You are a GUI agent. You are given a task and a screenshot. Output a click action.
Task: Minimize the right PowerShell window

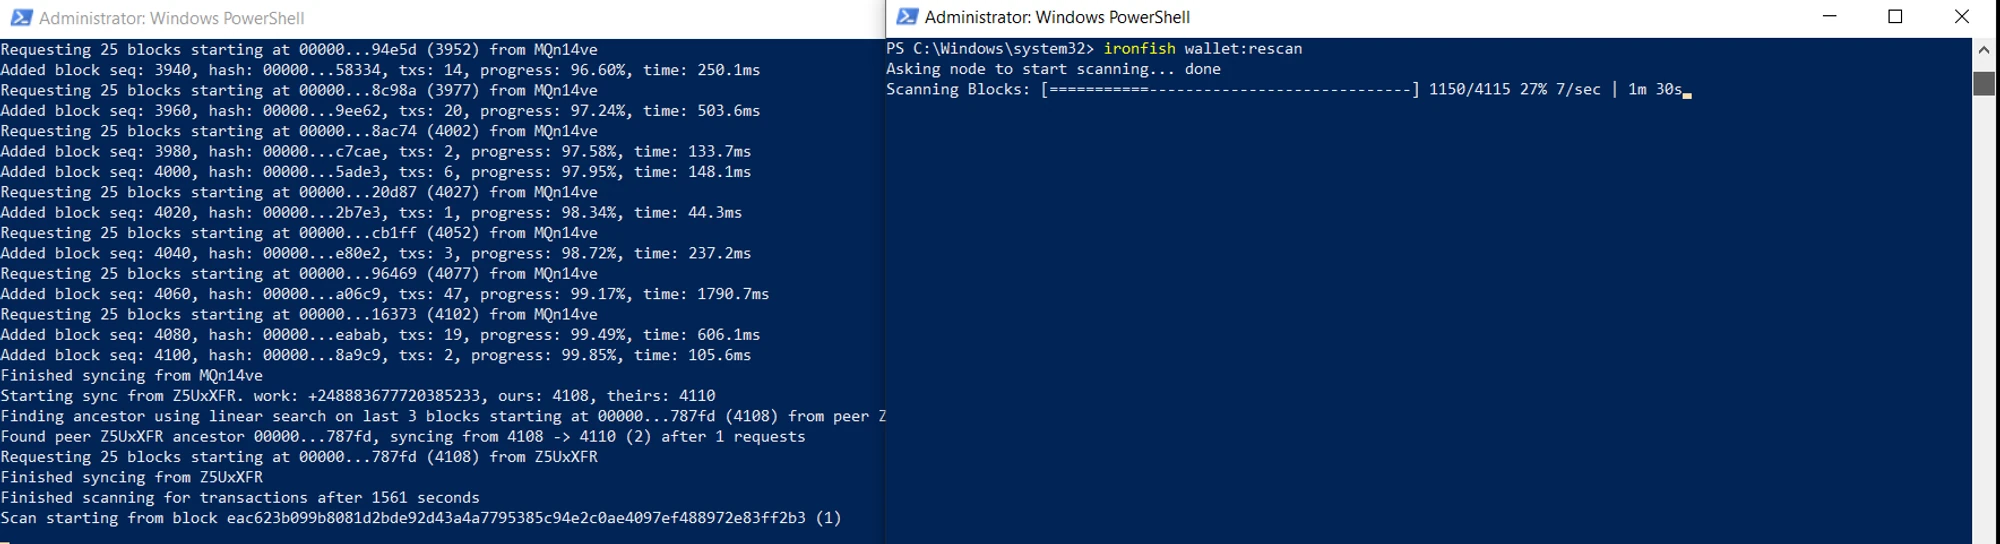coord(1830,17)
